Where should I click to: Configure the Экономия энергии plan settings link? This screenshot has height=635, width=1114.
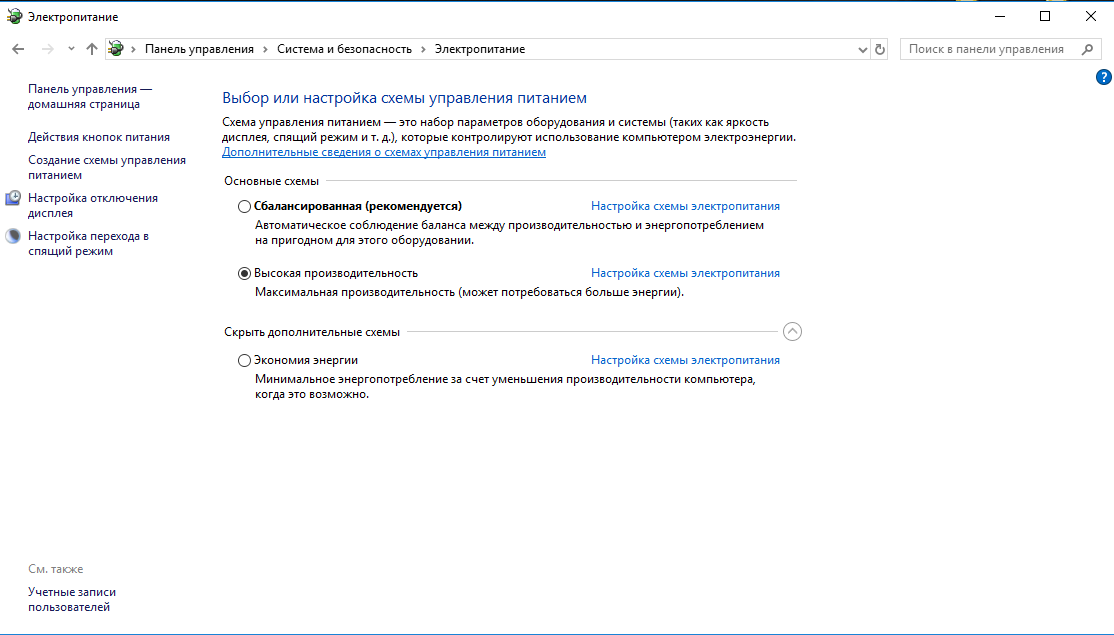(x=685, y=360)
